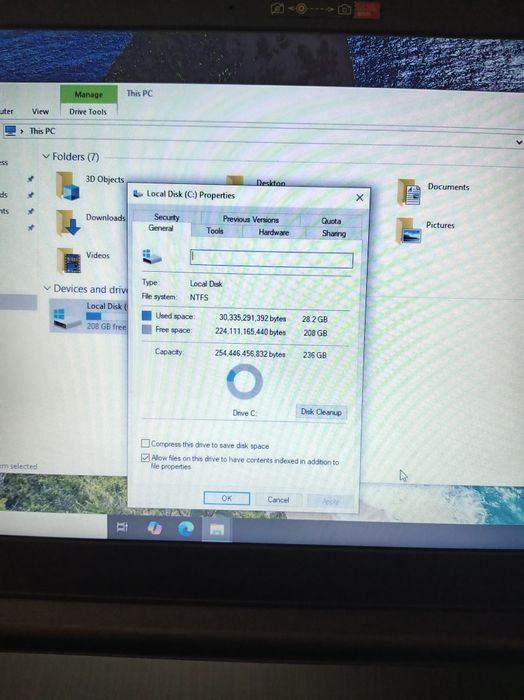Click the '224,111,165,440 bytes' free space value
Viewport: 524px width, 700px height.
pos(250,331)
